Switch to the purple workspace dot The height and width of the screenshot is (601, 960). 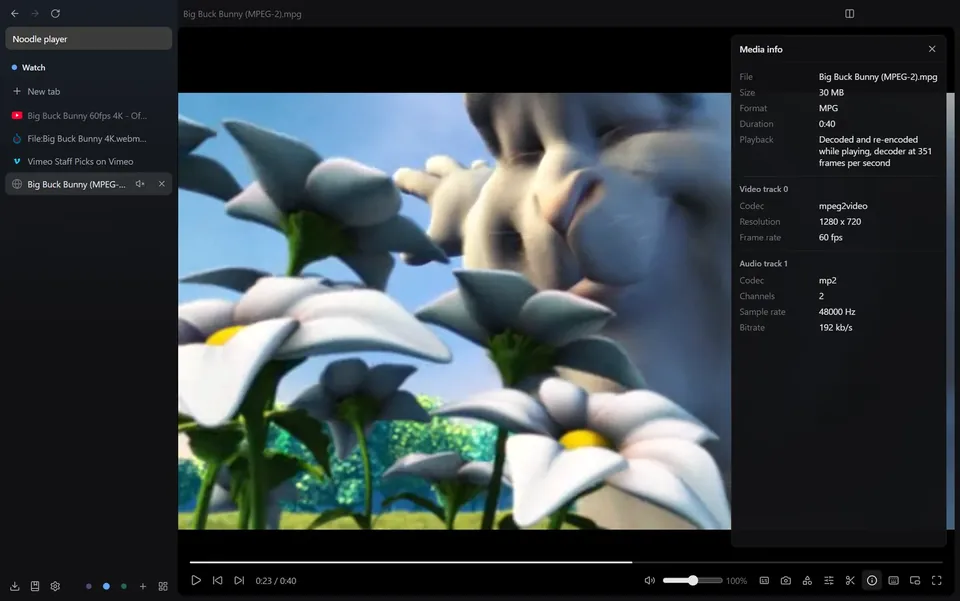[x=89, y=586]
